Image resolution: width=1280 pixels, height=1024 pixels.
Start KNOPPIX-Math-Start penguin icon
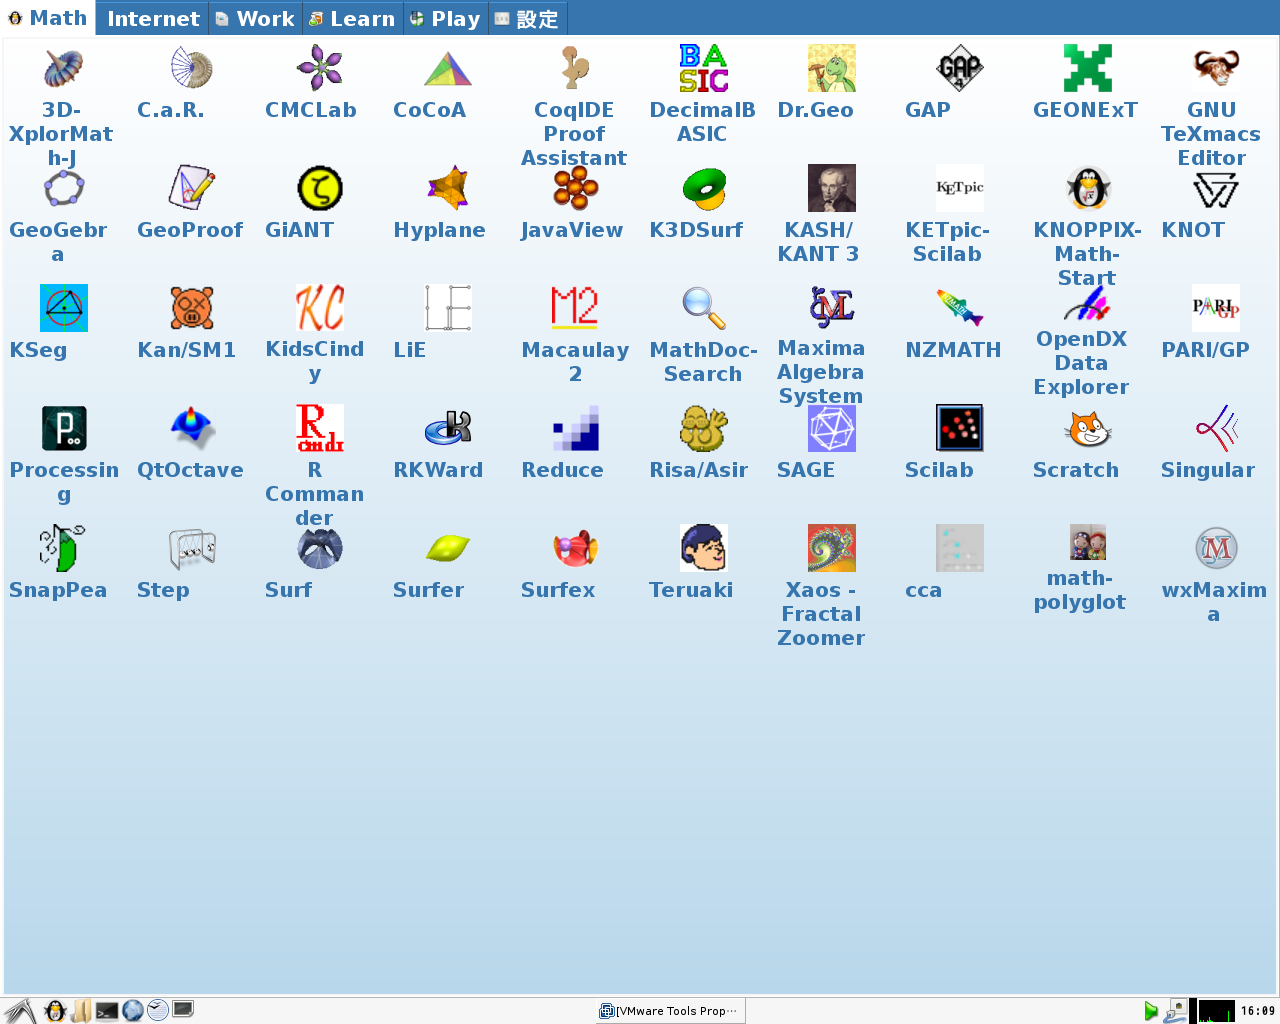point(1088,188)
